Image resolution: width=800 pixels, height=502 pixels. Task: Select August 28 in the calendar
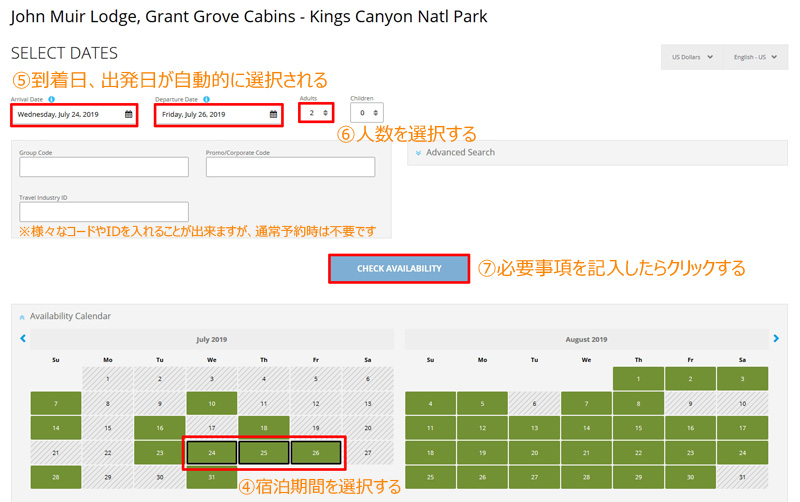pyautogui.click(x=587, y=477)
